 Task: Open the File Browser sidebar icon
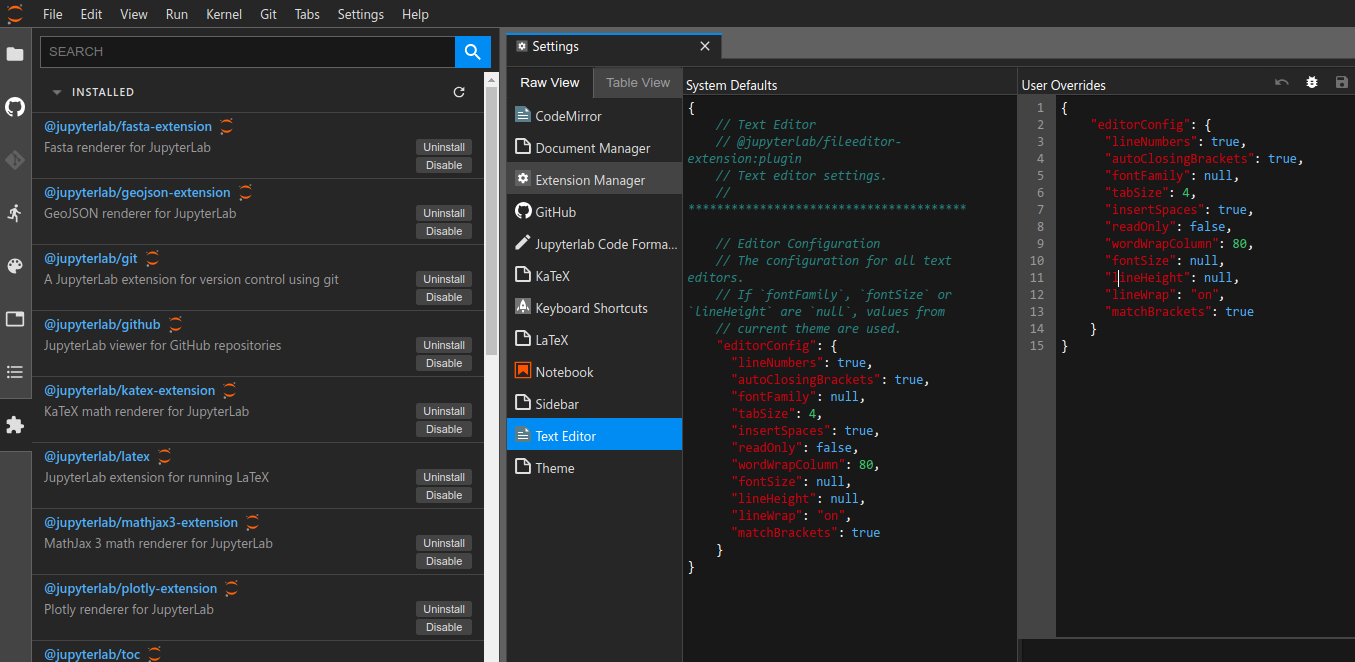[15, 54]
